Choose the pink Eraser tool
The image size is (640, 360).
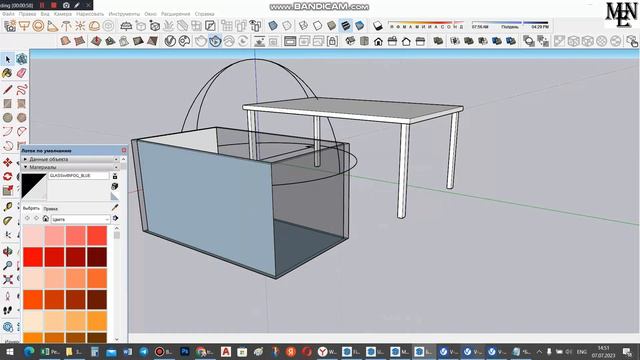coord(21,73)
